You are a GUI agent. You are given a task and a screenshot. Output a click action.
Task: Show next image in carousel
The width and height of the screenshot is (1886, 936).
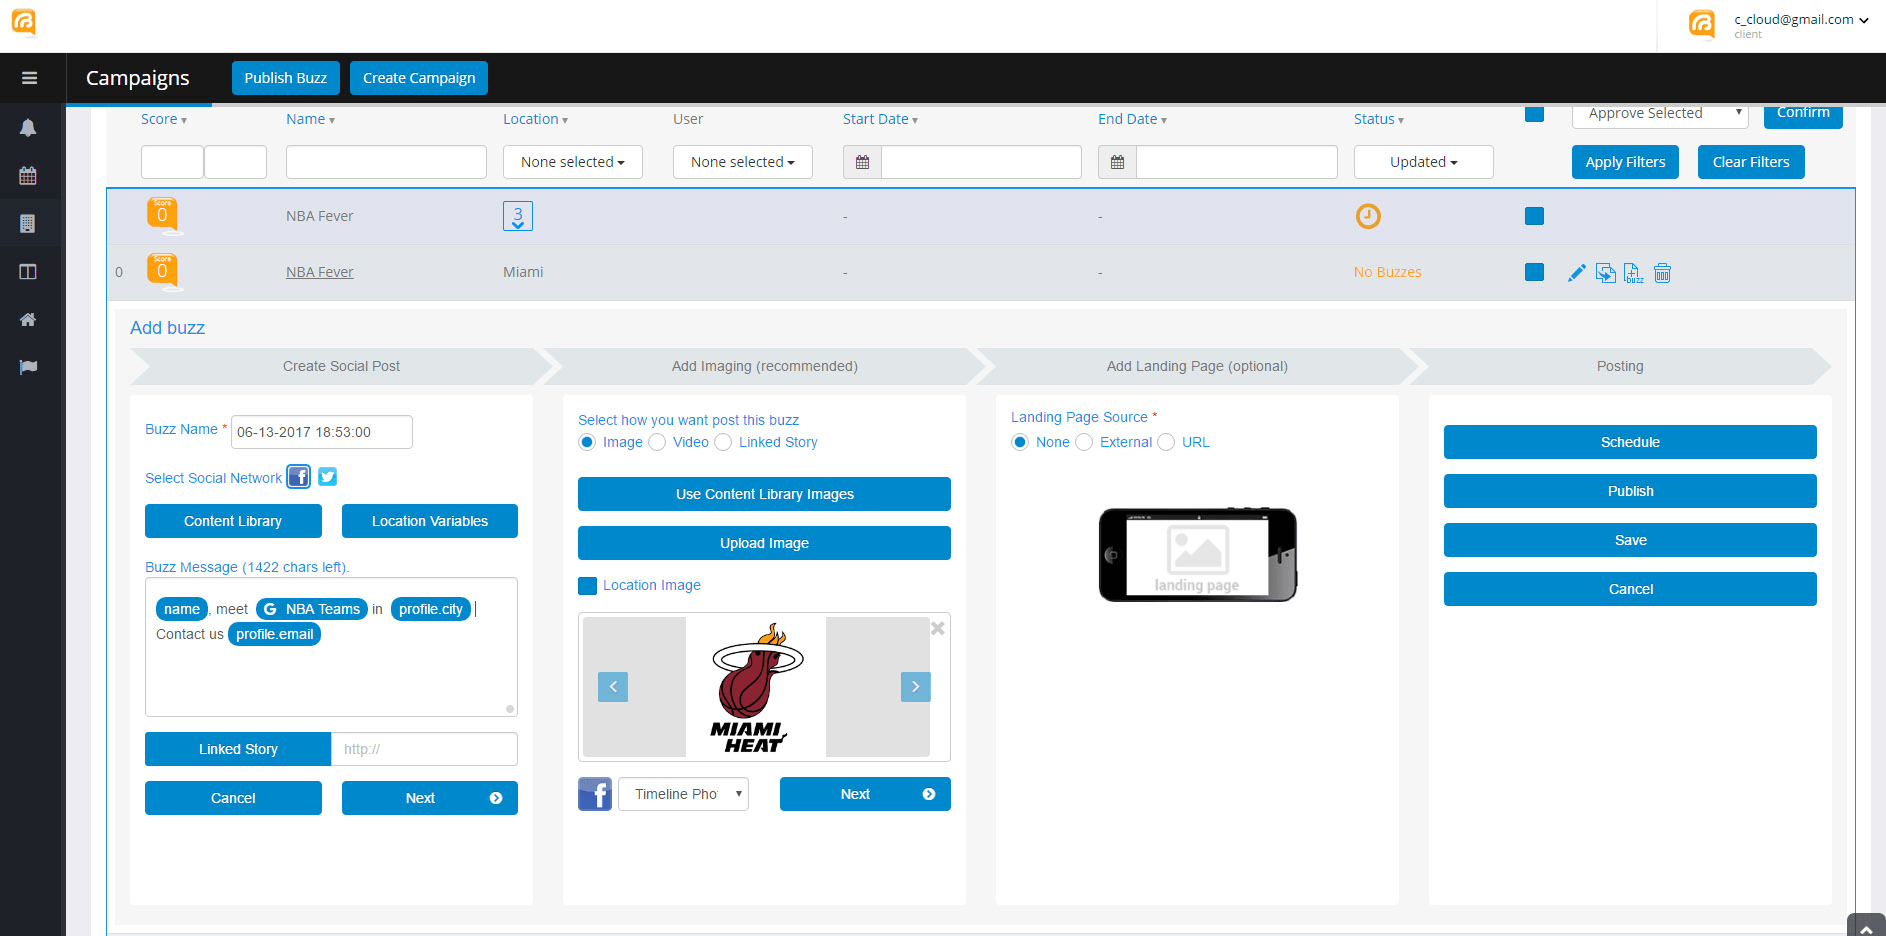916,687
